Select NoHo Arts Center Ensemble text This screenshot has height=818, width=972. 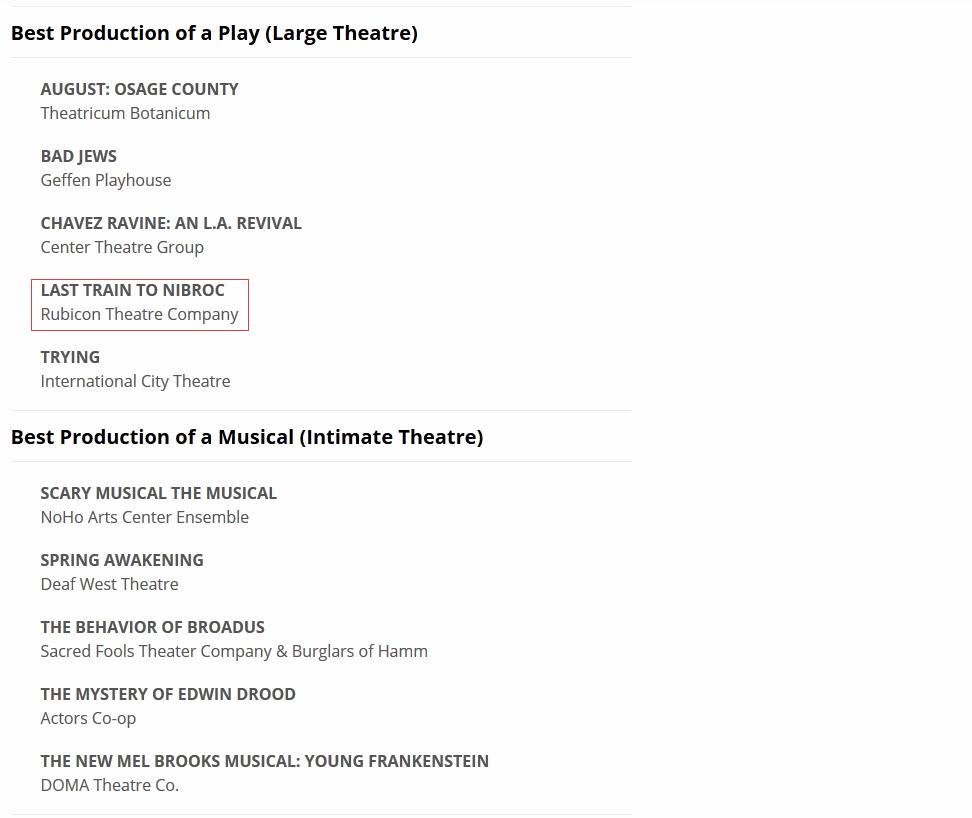click(144, 517)
